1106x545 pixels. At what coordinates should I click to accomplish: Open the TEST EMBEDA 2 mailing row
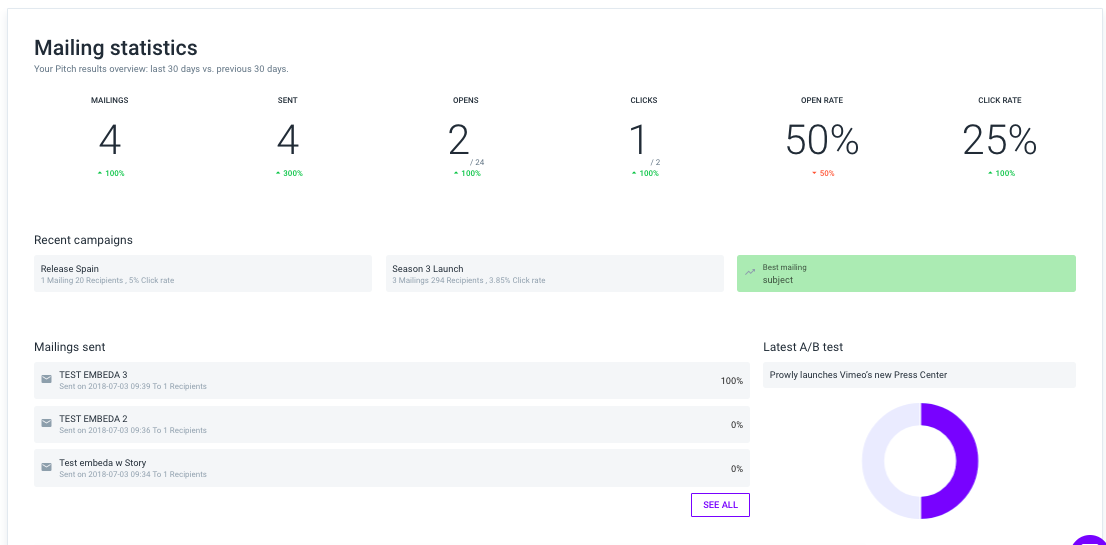[x=391, y=424]
